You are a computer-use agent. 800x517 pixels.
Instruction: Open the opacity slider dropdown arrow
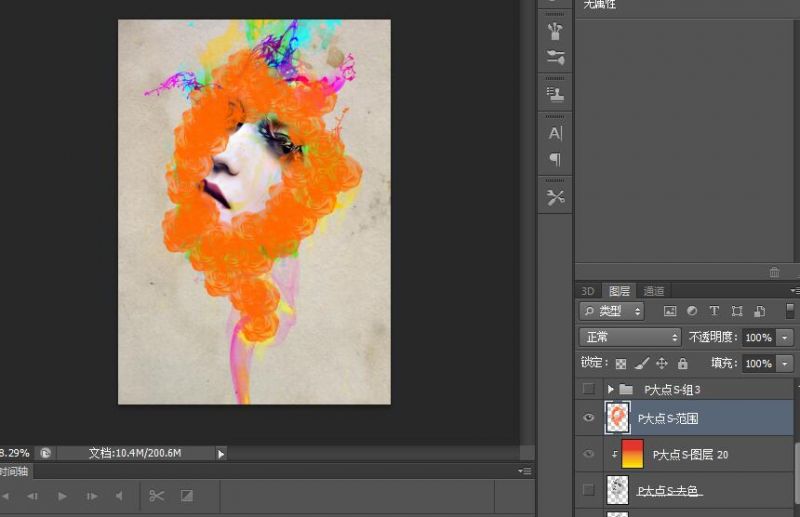click(x=784, y=337)
